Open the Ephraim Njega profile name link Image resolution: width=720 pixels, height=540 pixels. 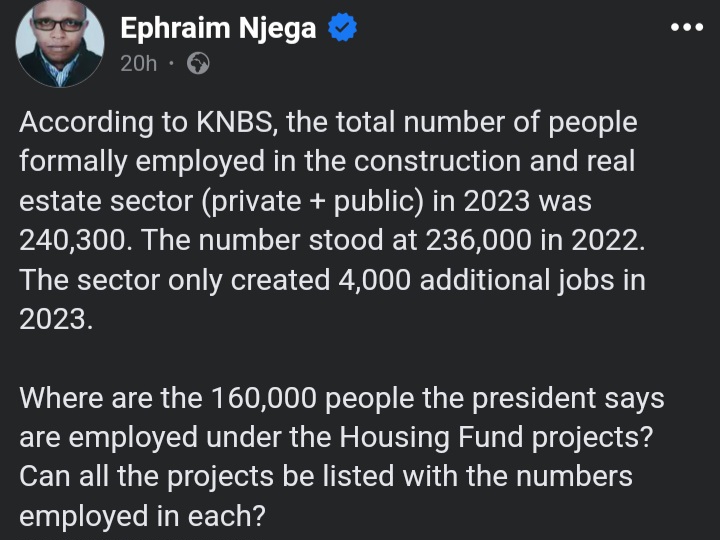click(x=218, y=28)
